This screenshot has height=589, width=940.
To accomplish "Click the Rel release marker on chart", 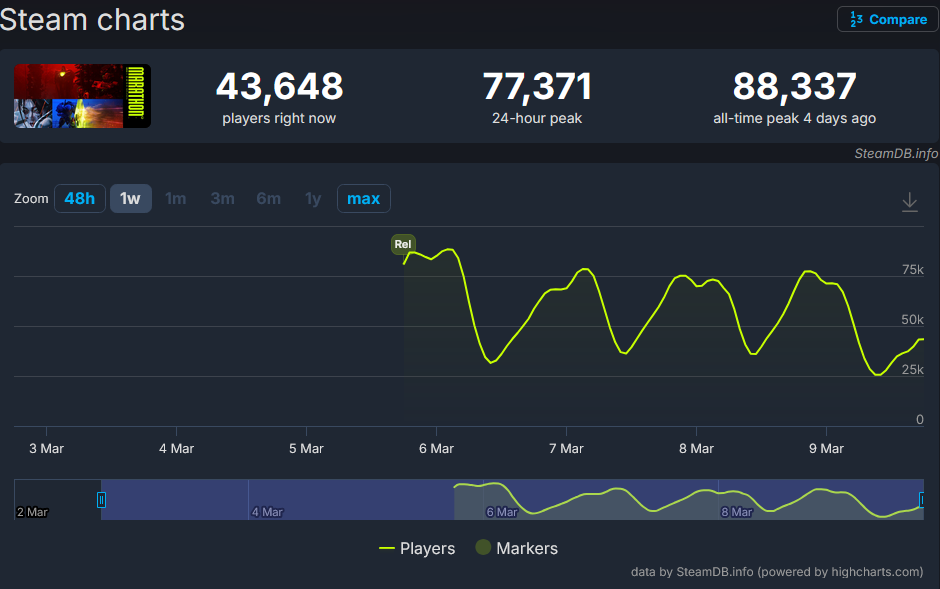I will coord(403,244).
